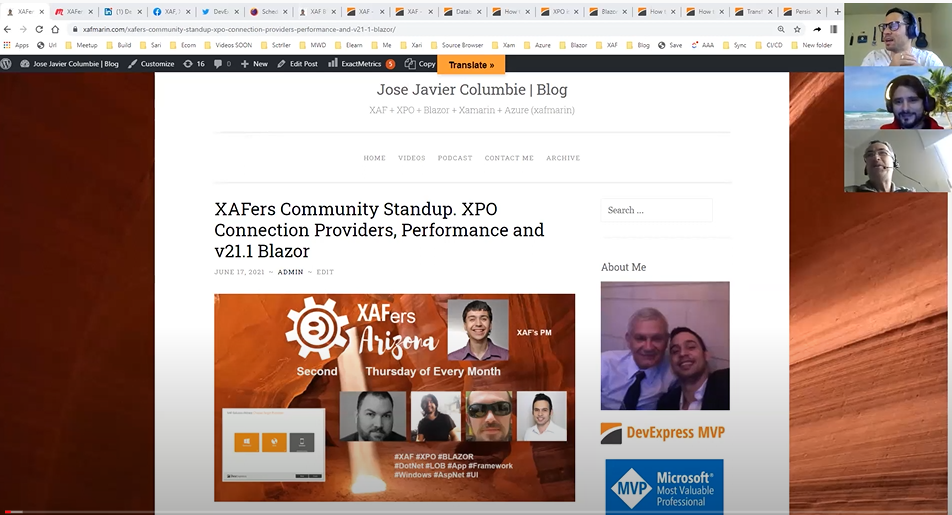The width and height of the screenshot is (952, 515).
Task: Reload the page with the refresh icon
Action: (x=39, y=29)
